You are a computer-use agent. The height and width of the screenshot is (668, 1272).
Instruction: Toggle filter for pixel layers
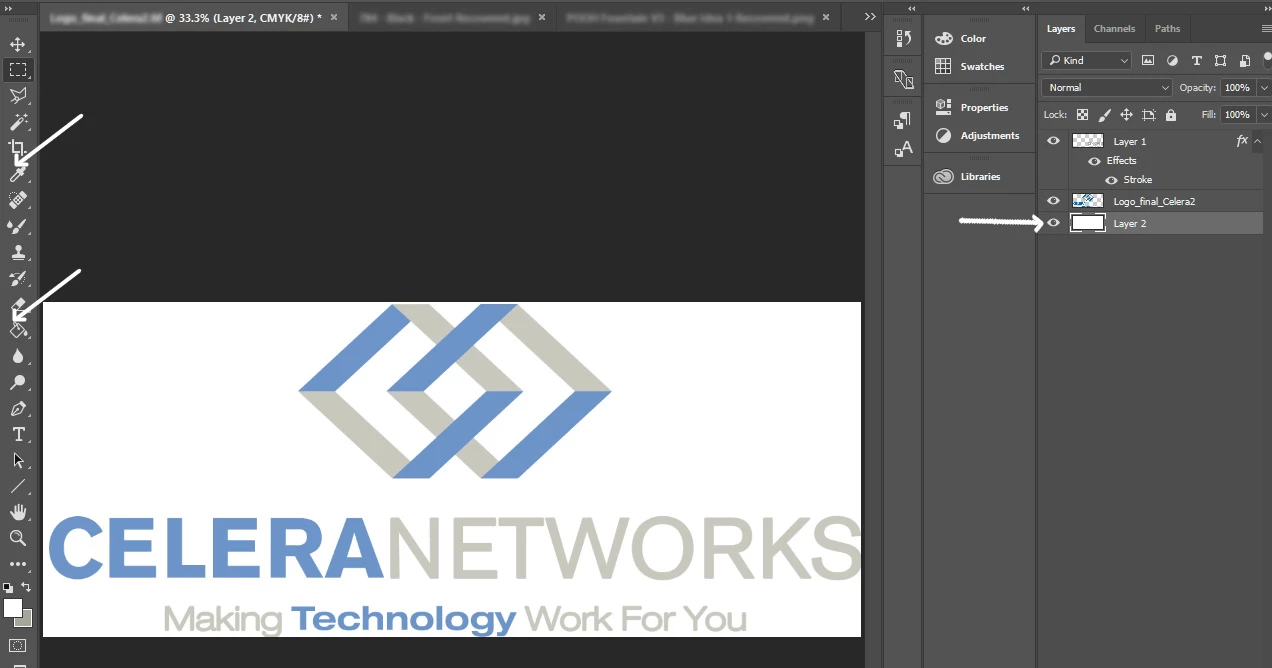1148,60
